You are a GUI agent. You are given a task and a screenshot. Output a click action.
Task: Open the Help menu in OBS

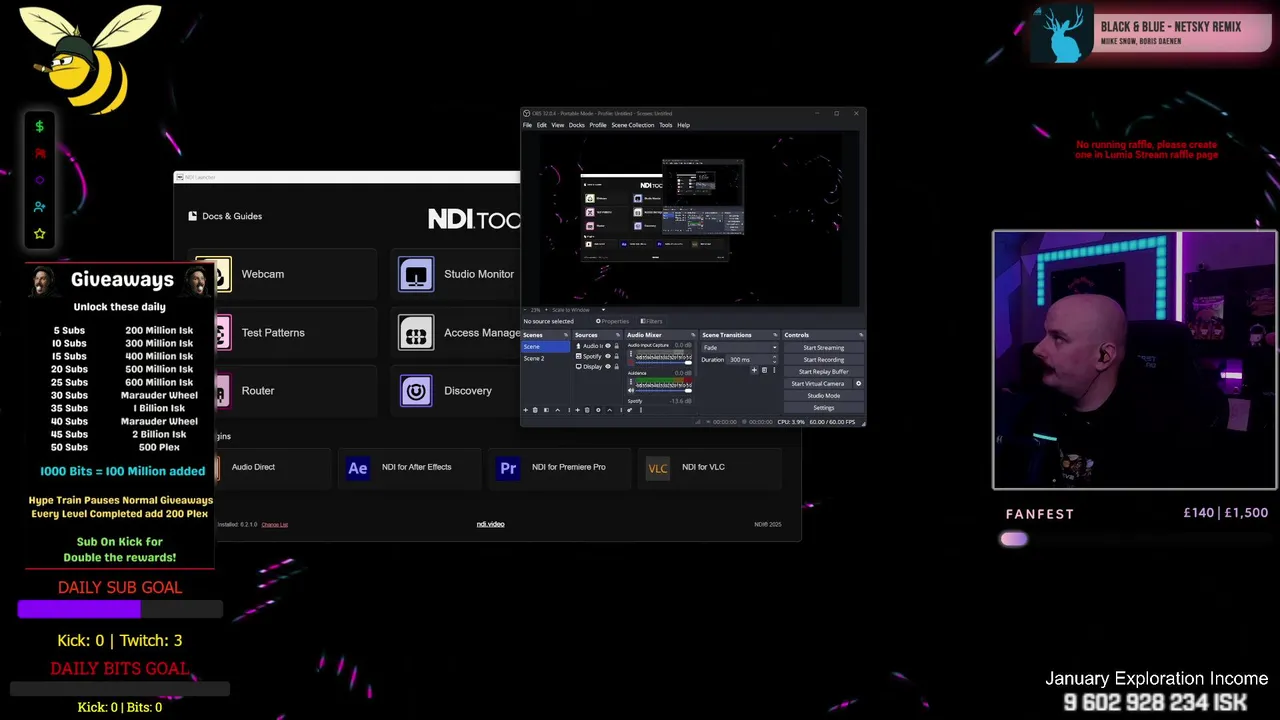[x=684, y=125]
